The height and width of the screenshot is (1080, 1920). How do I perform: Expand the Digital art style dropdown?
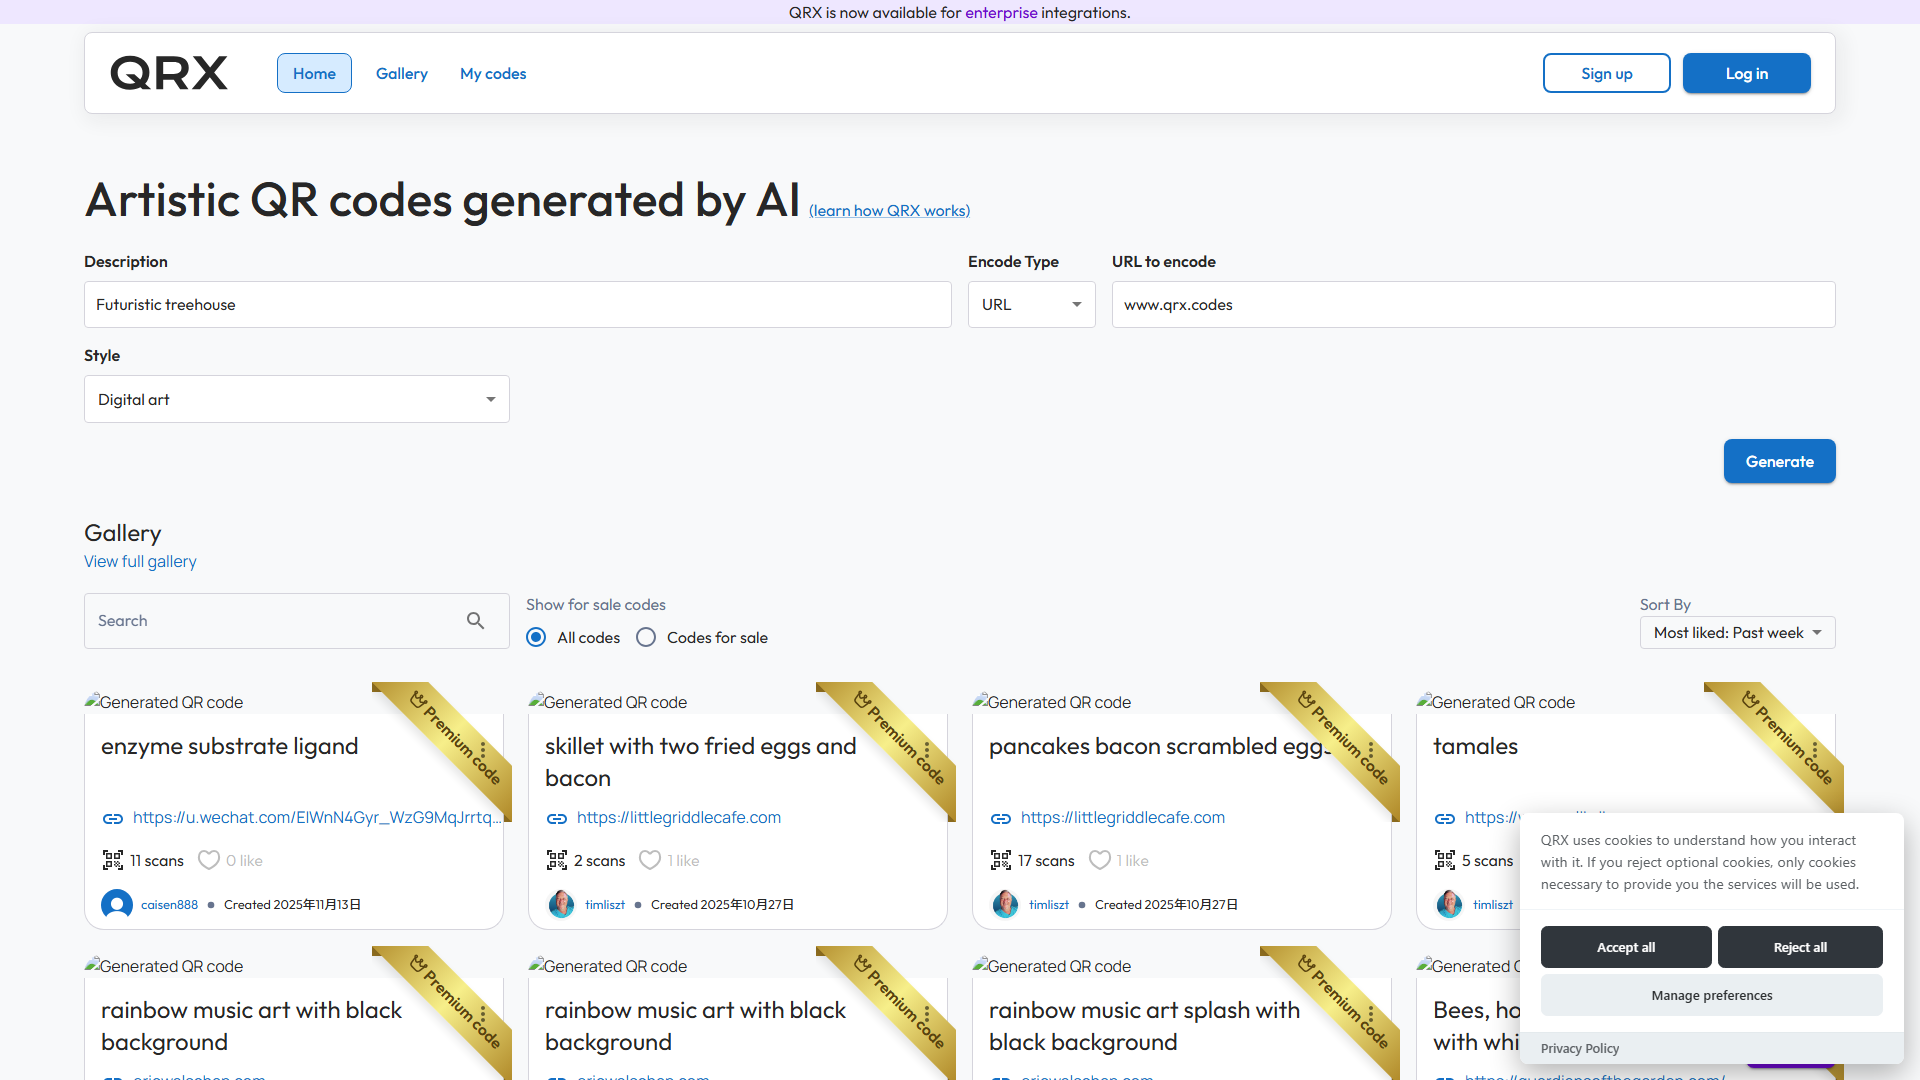click(x=297, y=400)
